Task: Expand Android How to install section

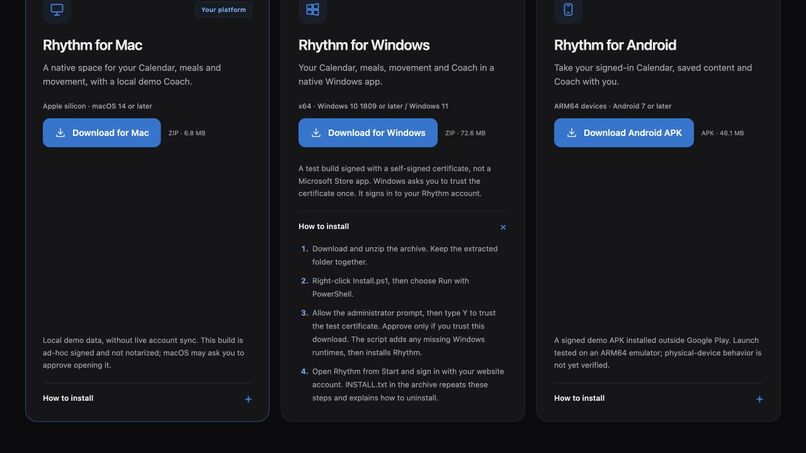Action: point(658,398)
